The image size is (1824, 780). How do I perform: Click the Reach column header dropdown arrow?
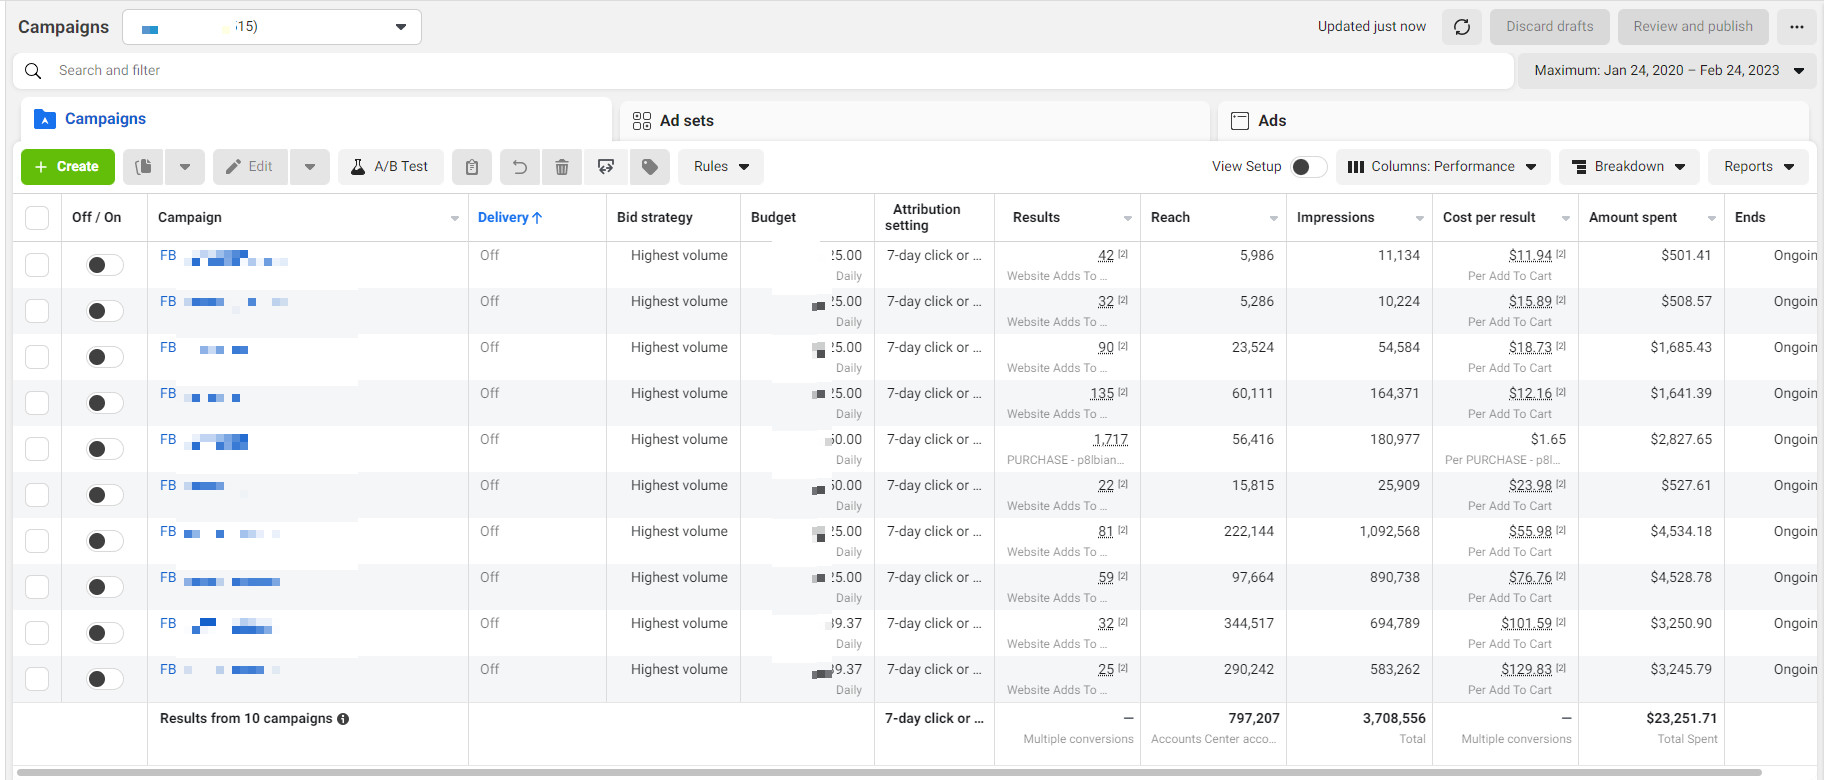[1273, 219]
